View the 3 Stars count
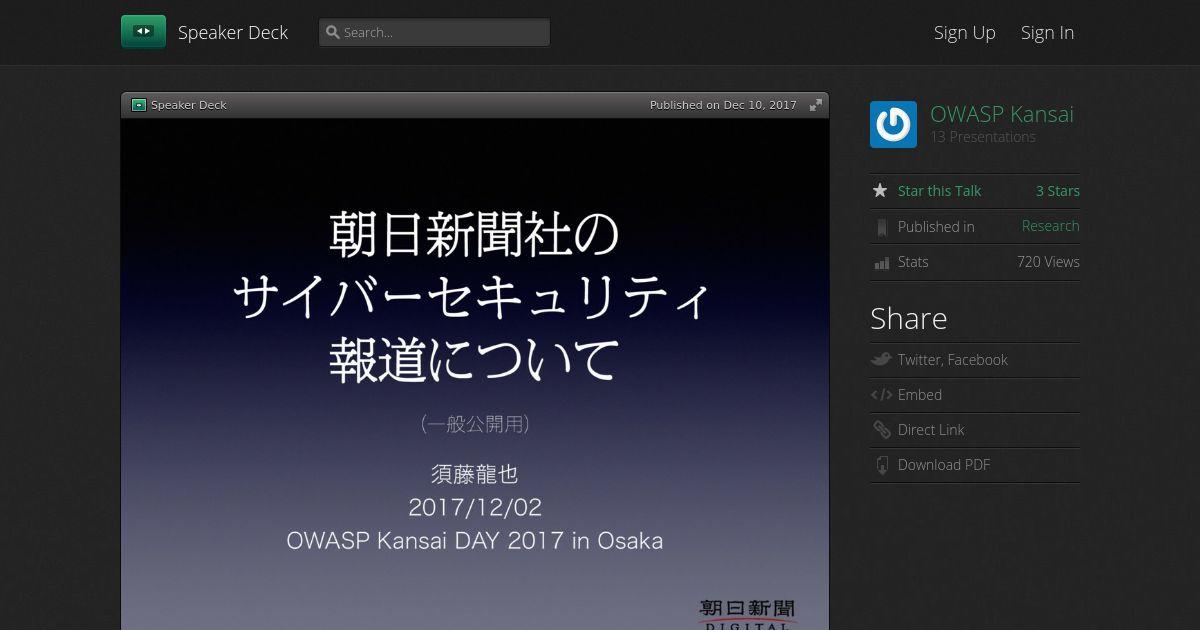Image resolution: width=1200 pixels, height=630 pixels. click(x=1057, y=191)
